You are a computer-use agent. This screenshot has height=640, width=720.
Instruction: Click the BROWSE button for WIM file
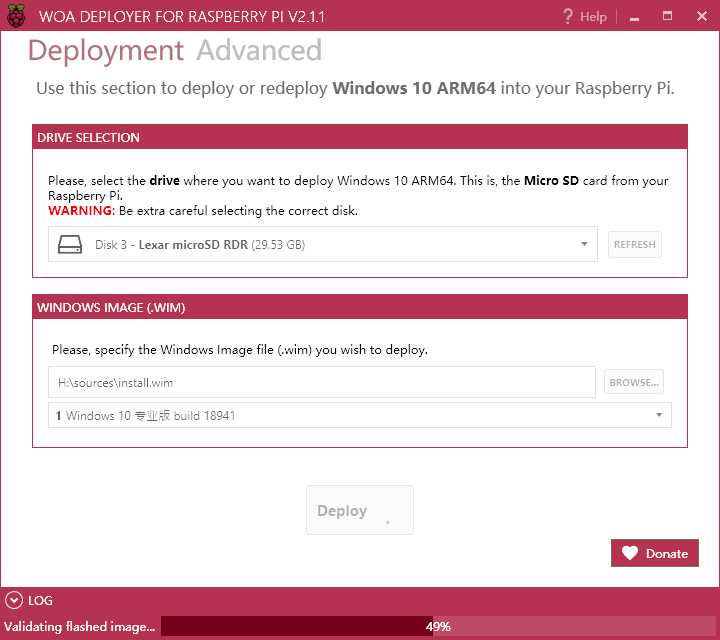[x=634, y=382]
